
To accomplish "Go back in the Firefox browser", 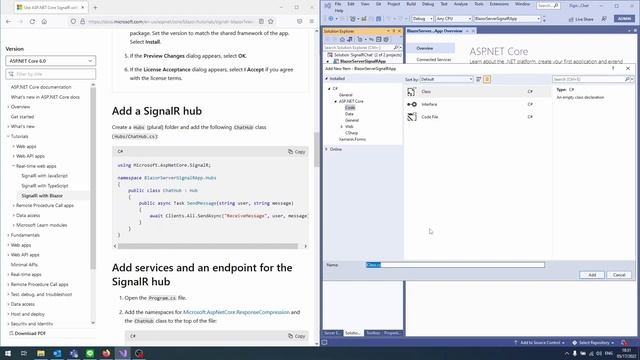I will click(9, 21).
